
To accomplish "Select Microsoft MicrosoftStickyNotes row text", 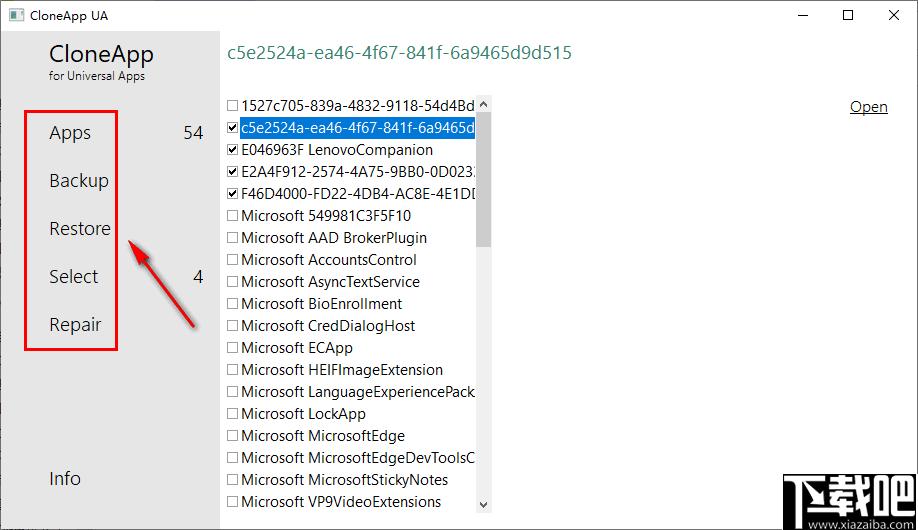I will pos(344,480).
